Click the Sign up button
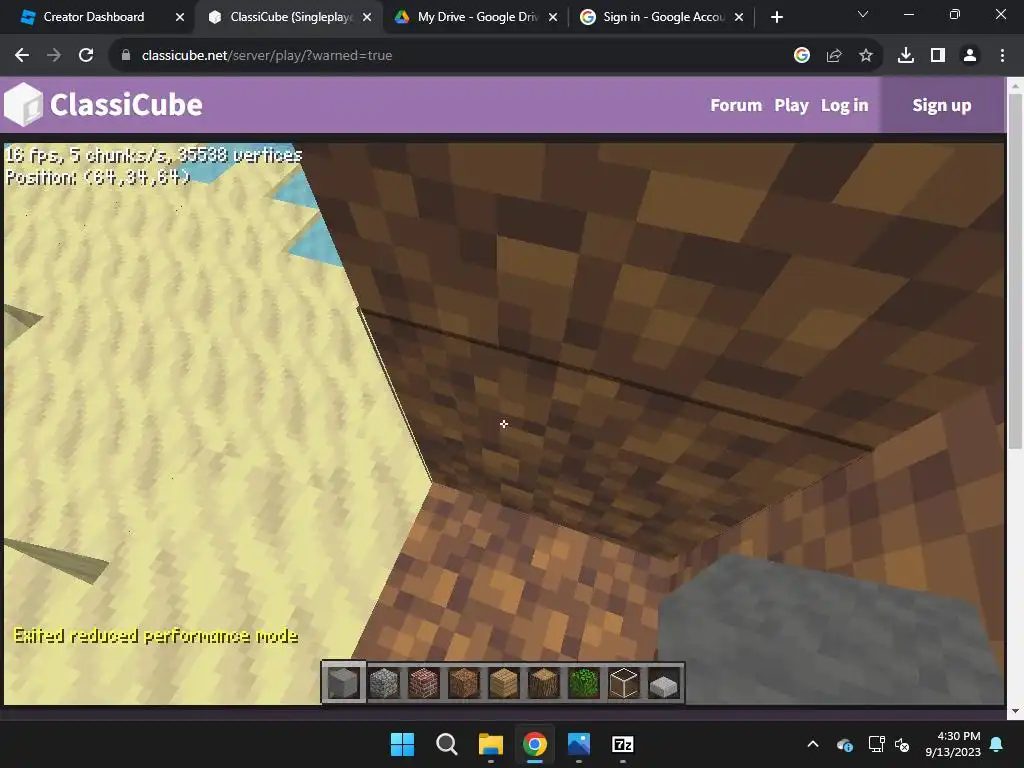 (942, 105)
